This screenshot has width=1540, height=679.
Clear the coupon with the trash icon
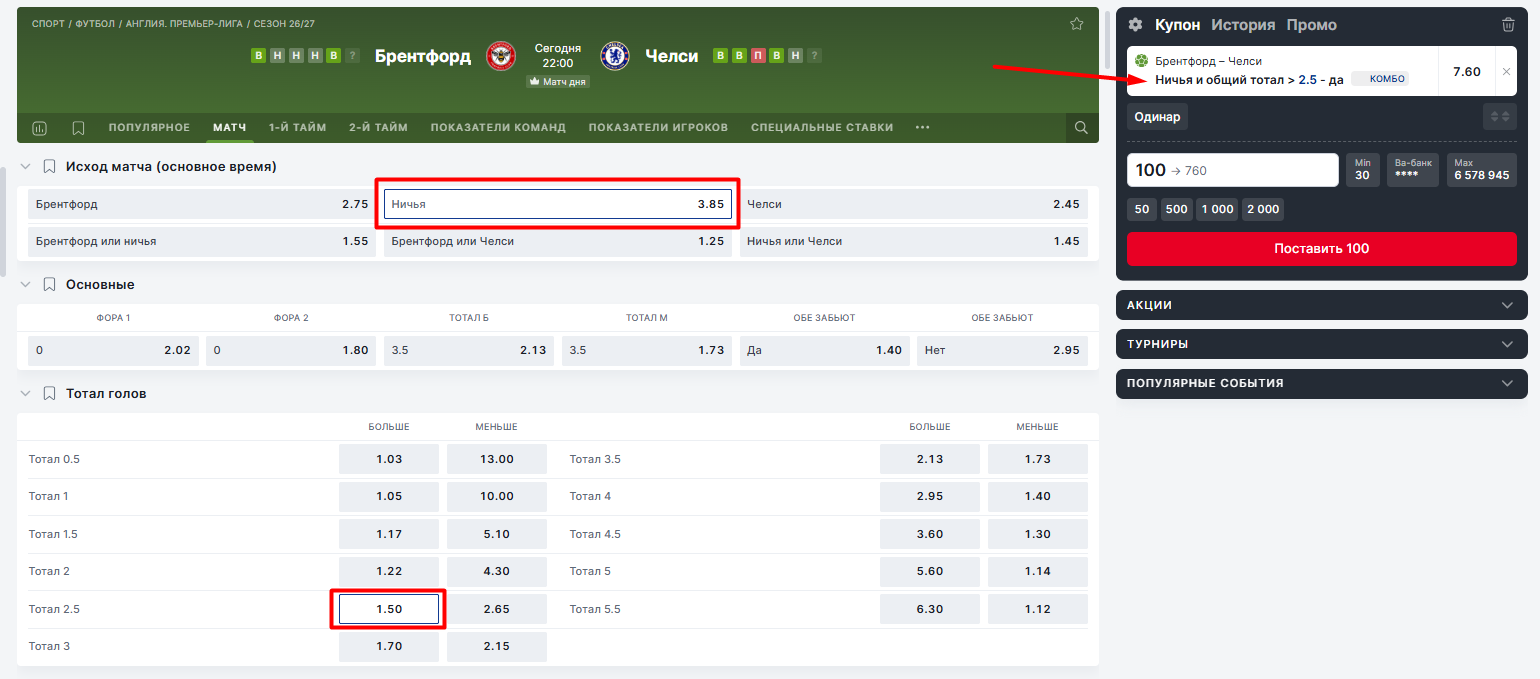click(x=1508, y=25)
